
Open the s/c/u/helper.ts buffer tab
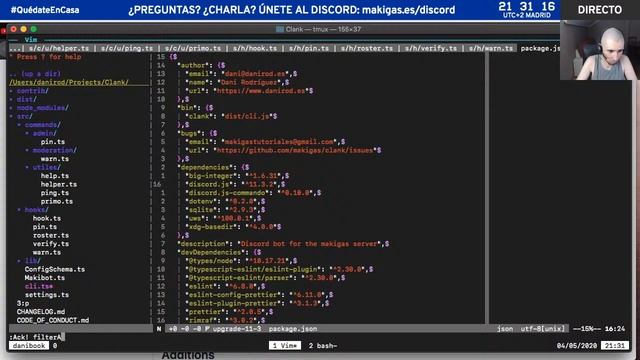(59, 48)
